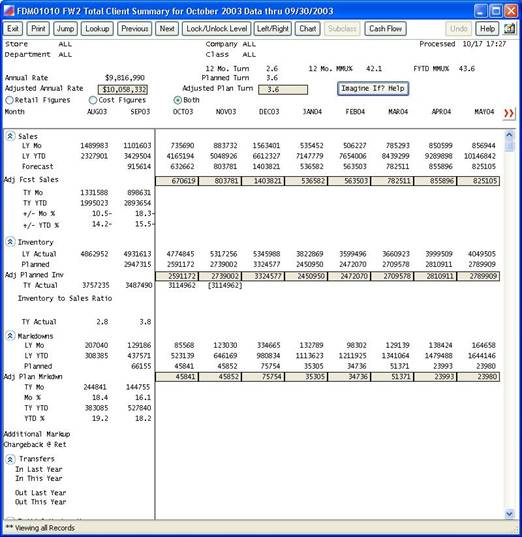Edit APR04 Adj Planned Inv value 2810911
Viewport: 522px width, 537px height.
coord(435,276)
